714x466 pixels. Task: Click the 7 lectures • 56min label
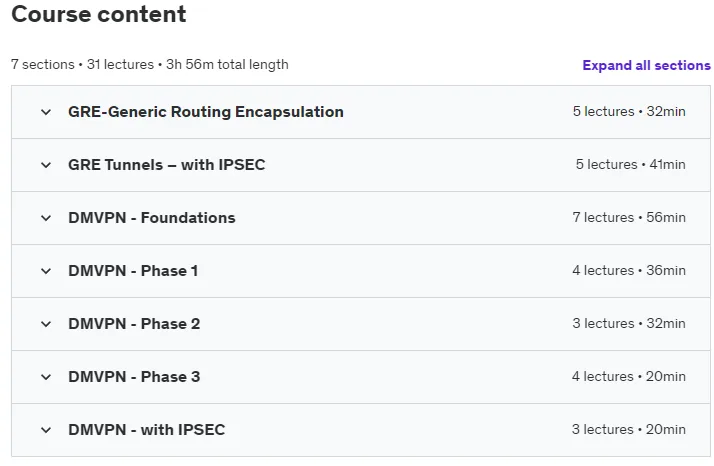629,217
